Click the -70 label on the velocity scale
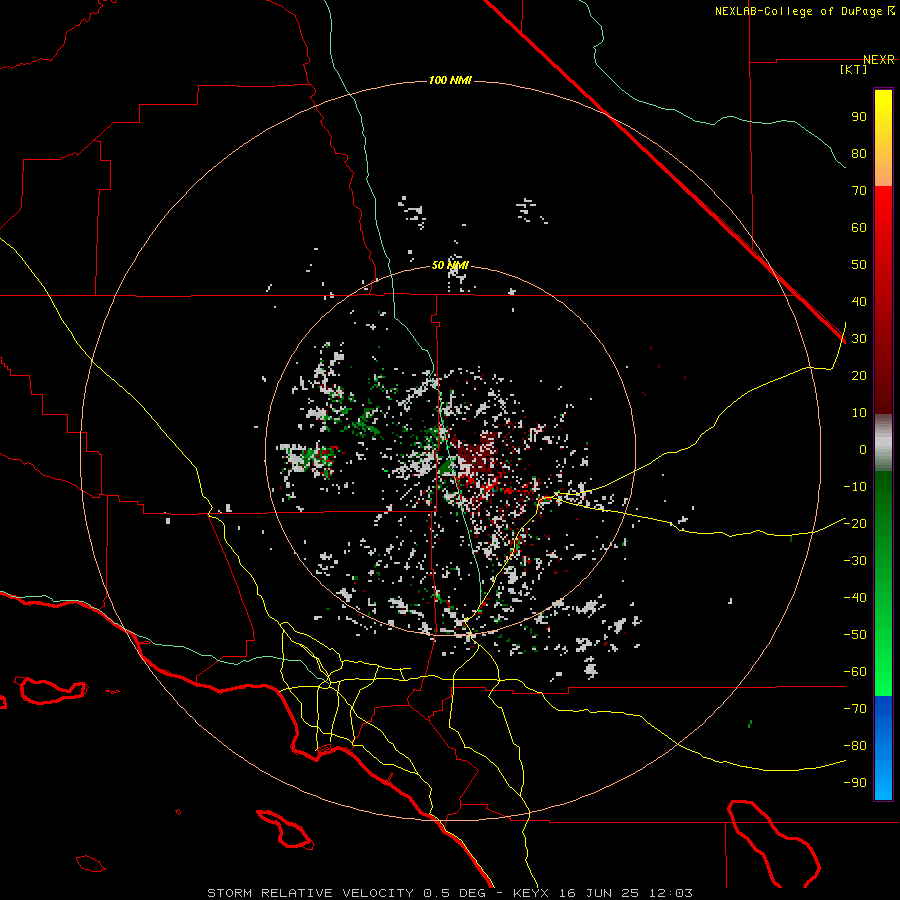 pos(855,708)
